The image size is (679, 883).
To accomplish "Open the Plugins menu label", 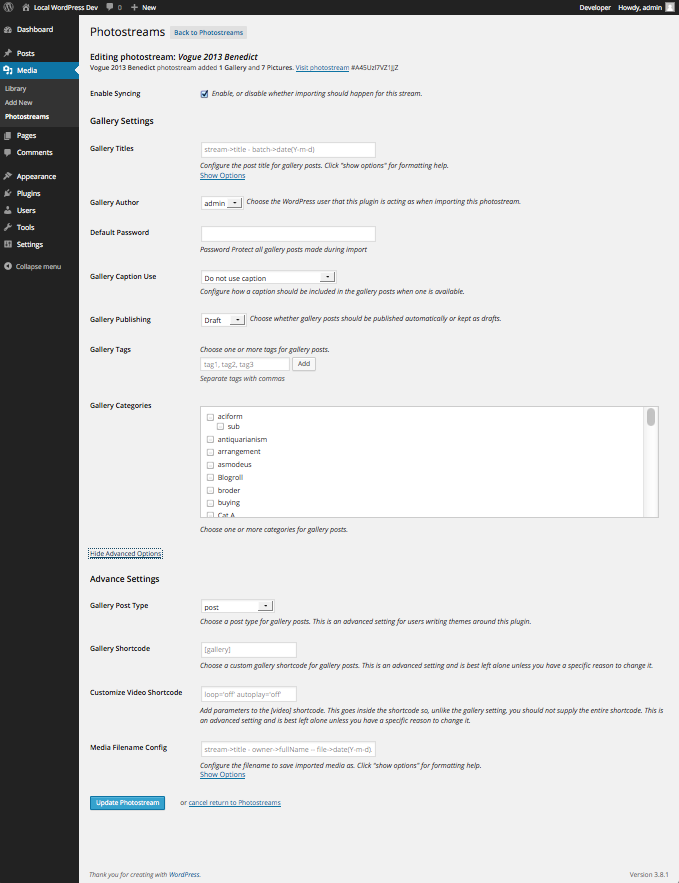I will tap(29, 193).
